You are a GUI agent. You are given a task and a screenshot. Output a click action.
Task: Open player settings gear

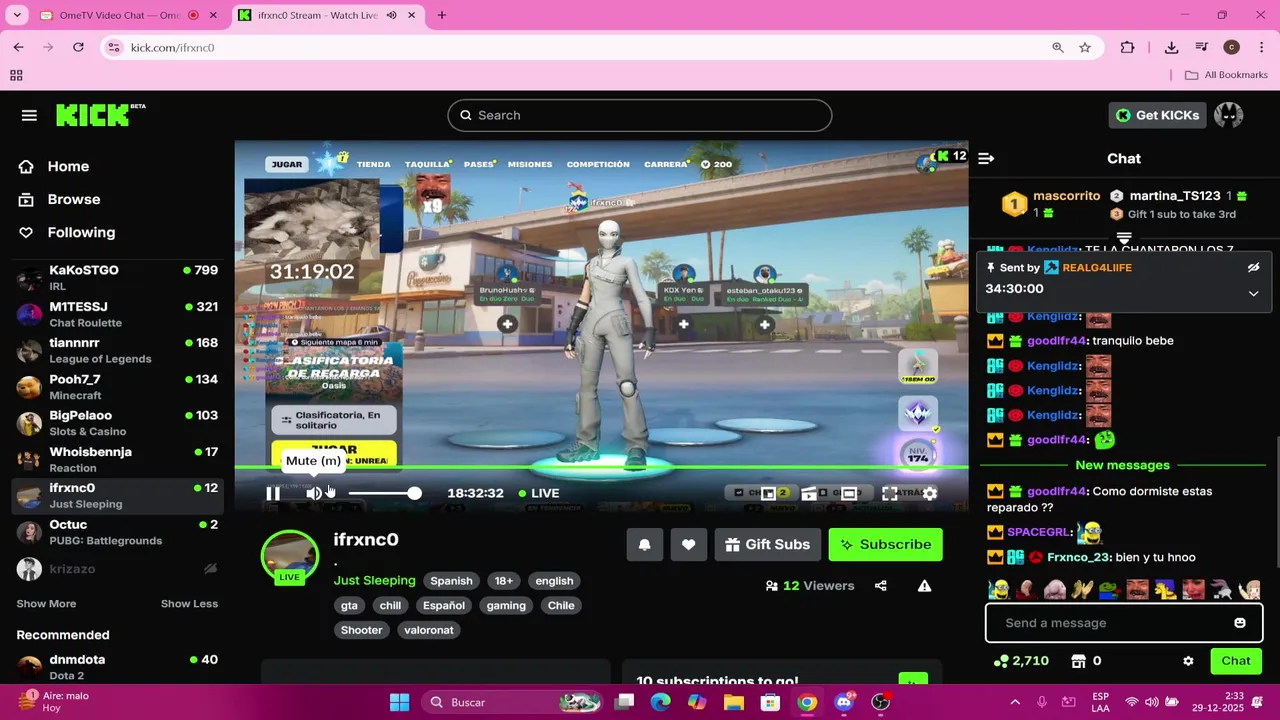click(x=930, y=493)
